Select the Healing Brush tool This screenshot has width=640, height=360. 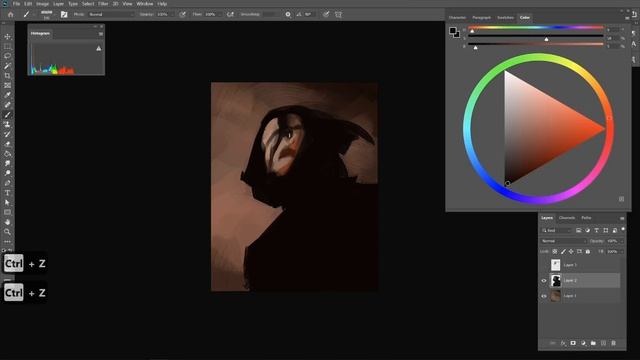pyautogui.click(x=7, y=105)
